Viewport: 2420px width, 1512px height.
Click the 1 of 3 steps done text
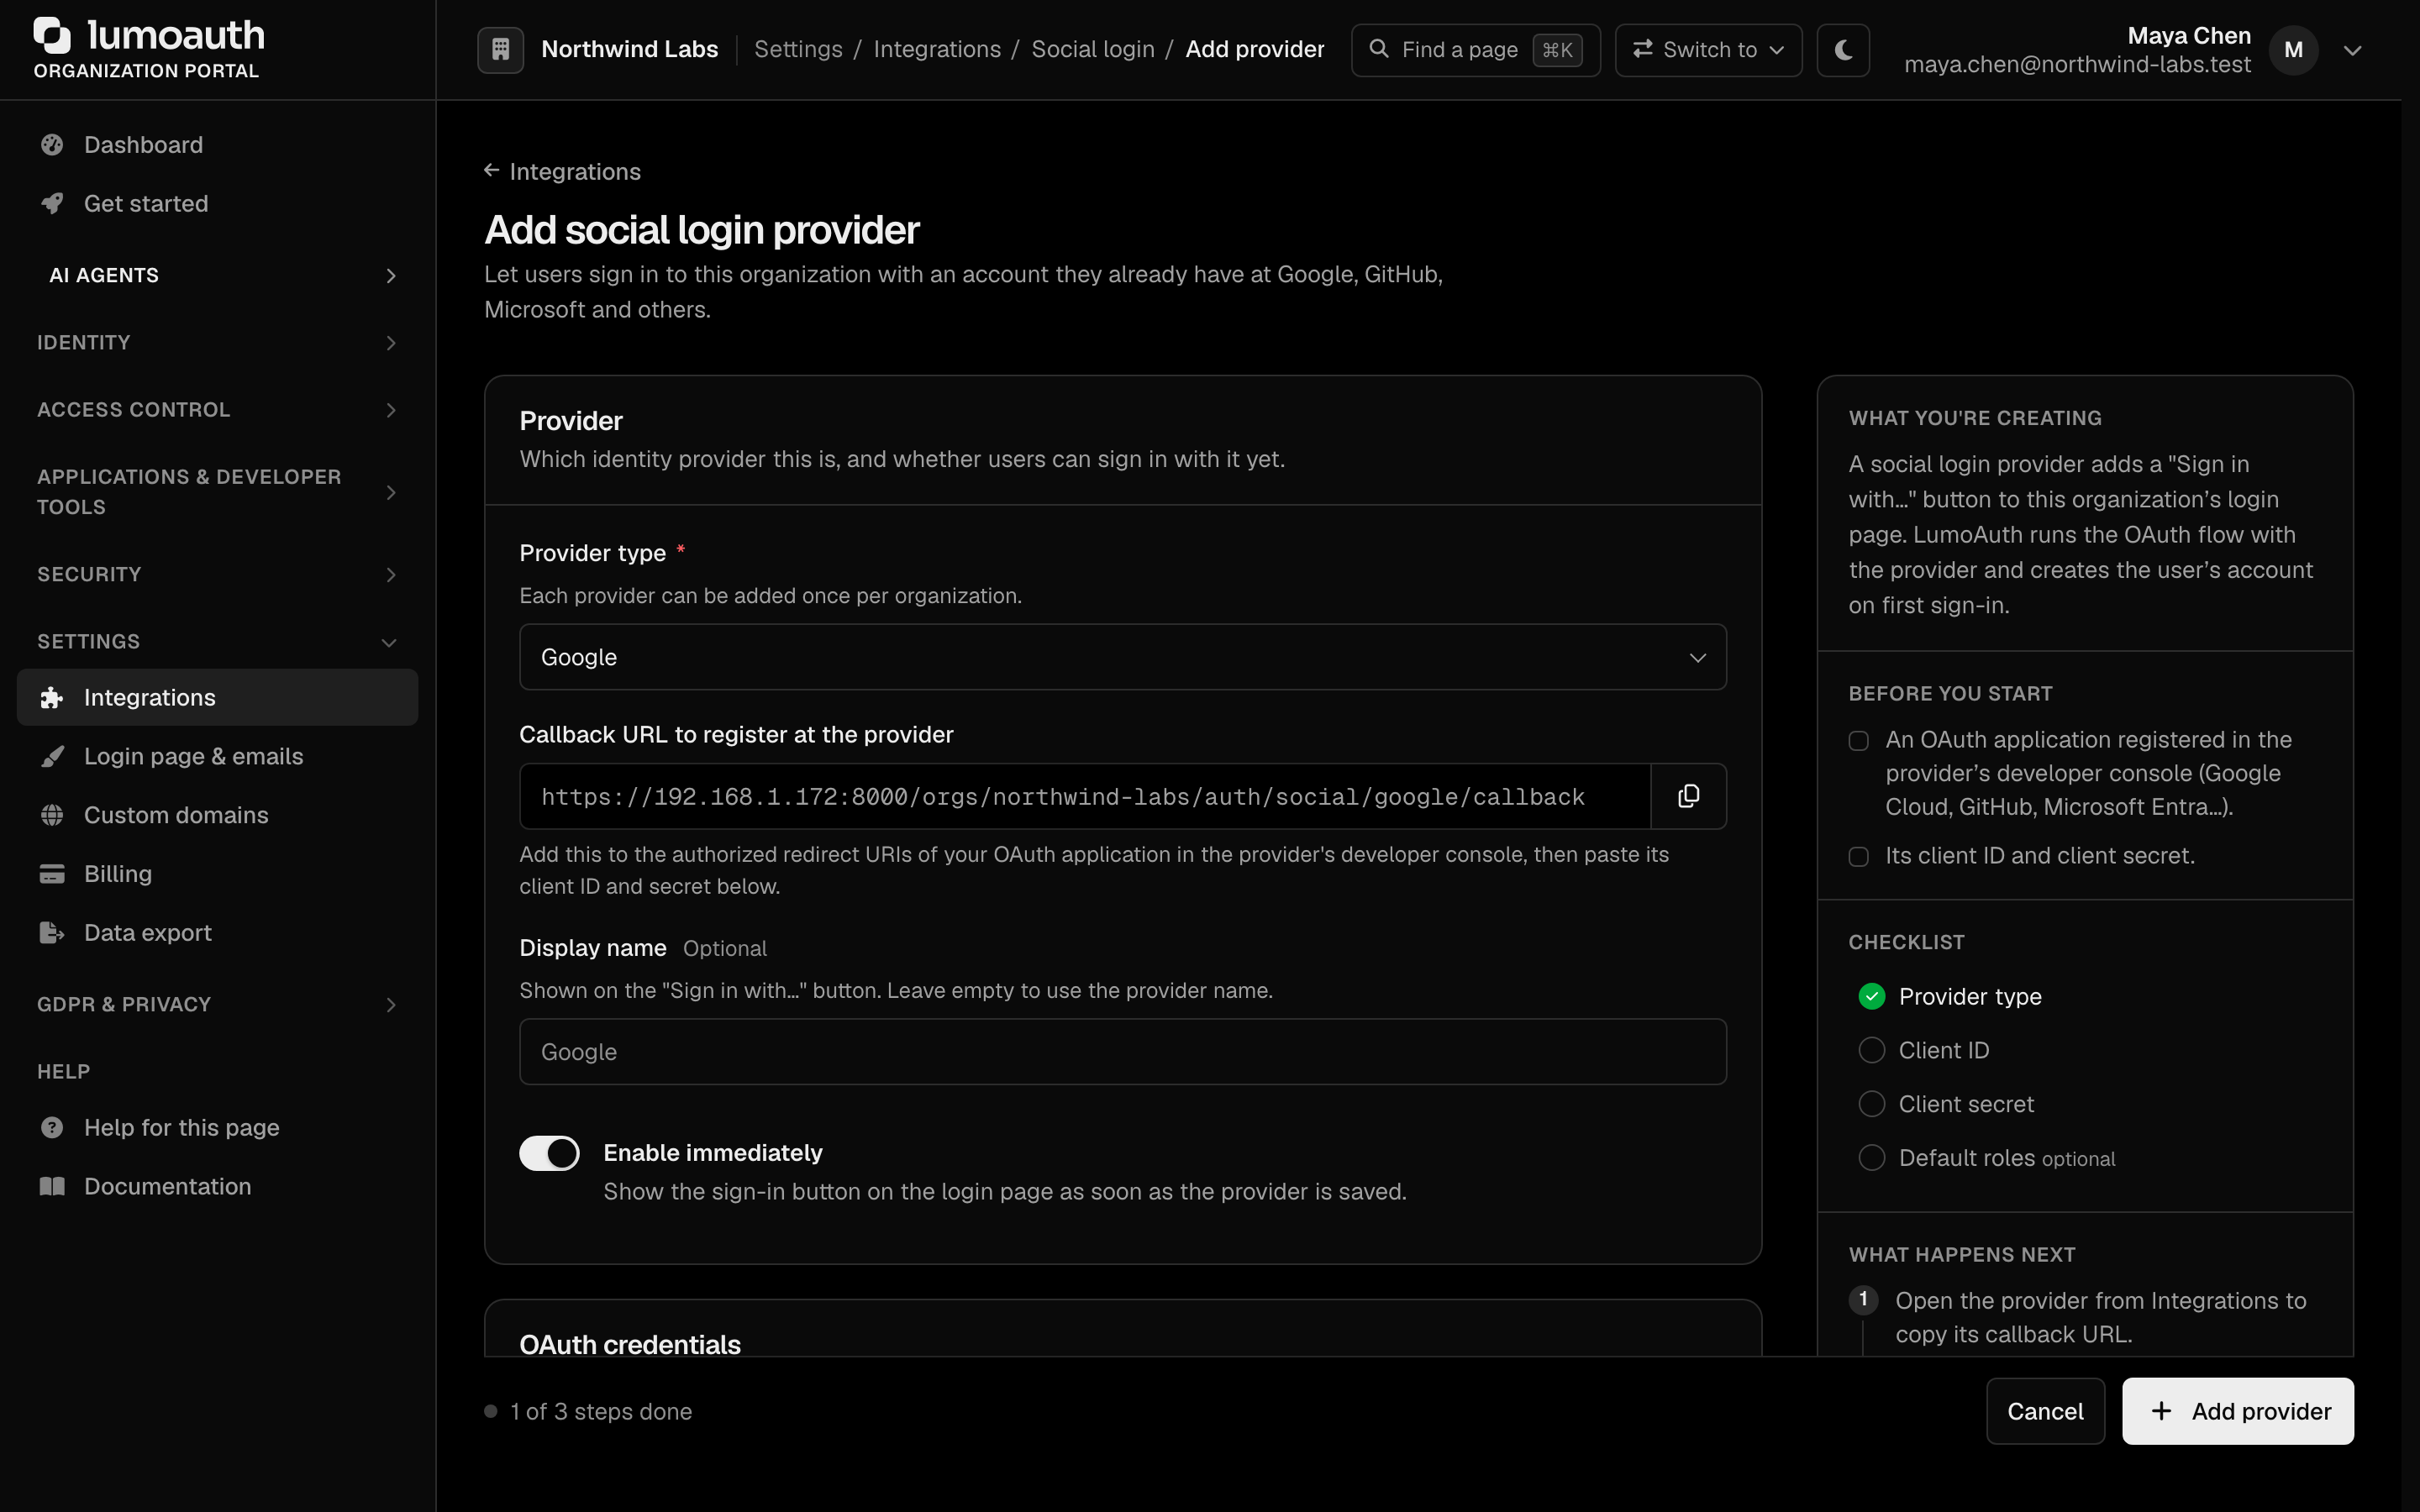coord(600,1411)
